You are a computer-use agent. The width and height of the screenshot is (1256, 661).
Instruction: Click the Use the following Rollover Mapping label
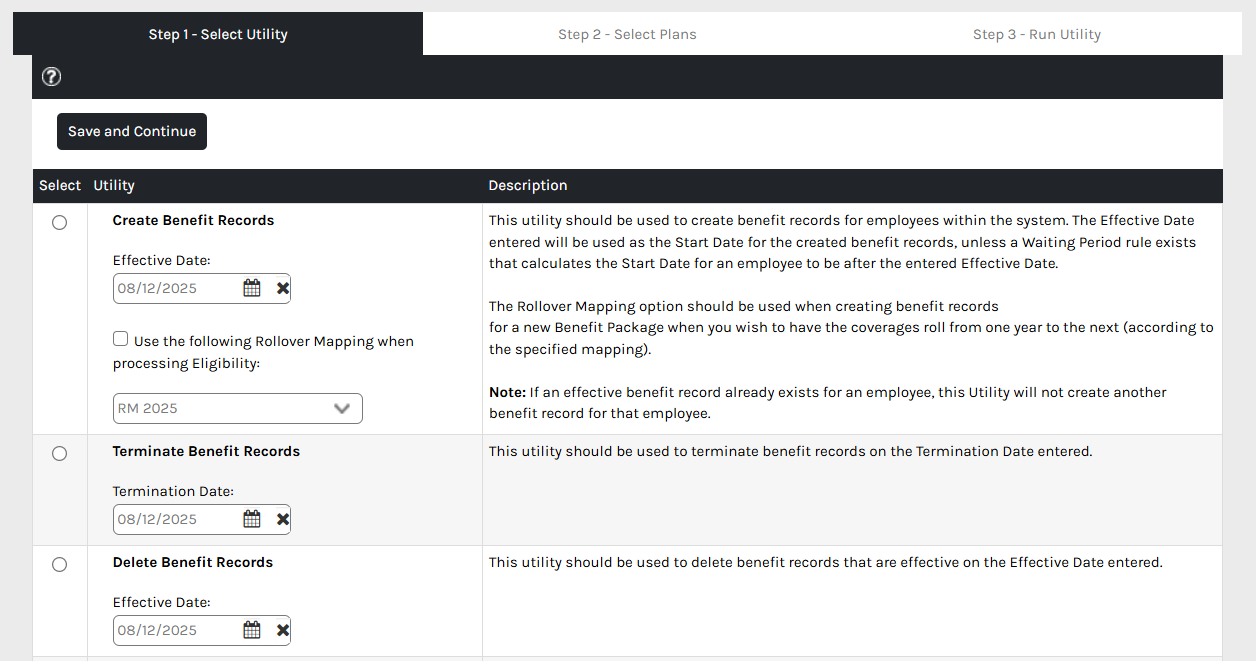[x=263, y=352]
